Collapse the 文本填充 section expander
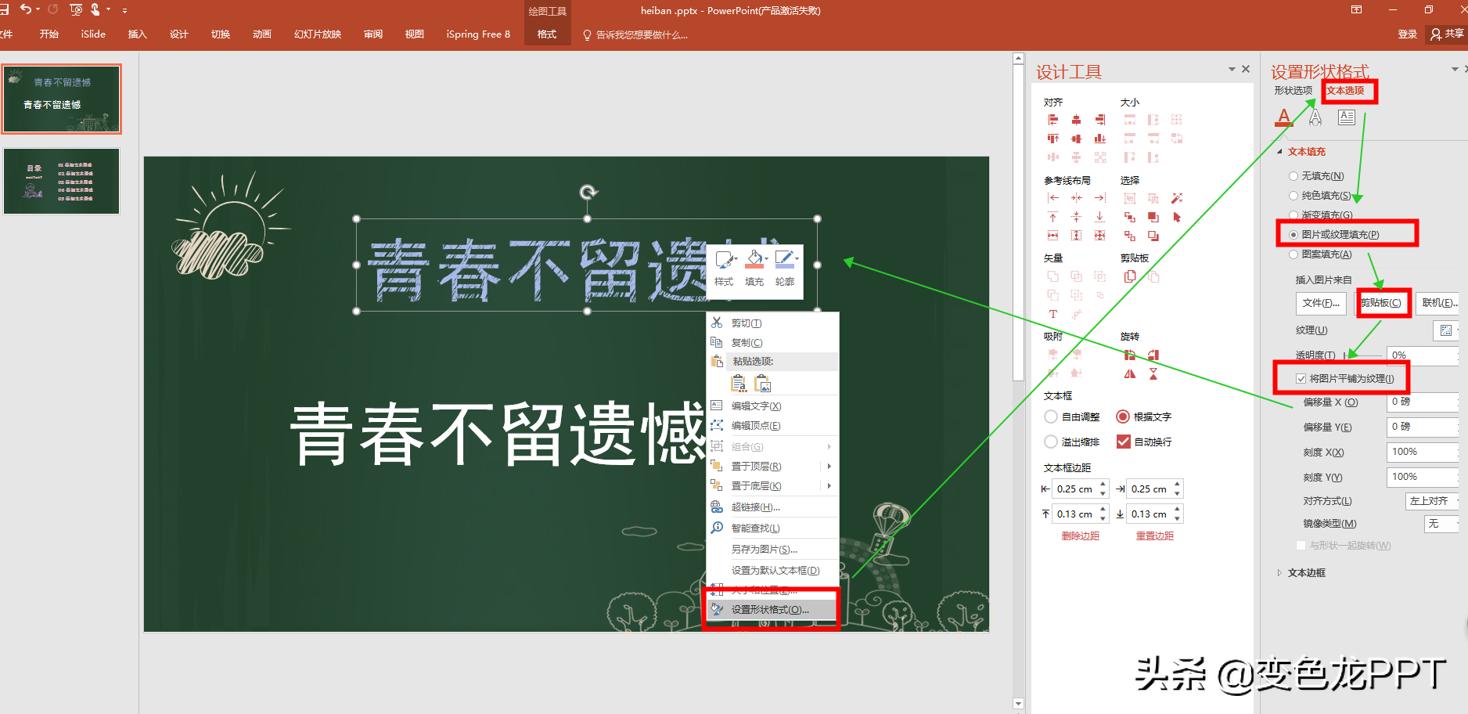Viewport: 1468px width, 714px height. point(1279,151)
